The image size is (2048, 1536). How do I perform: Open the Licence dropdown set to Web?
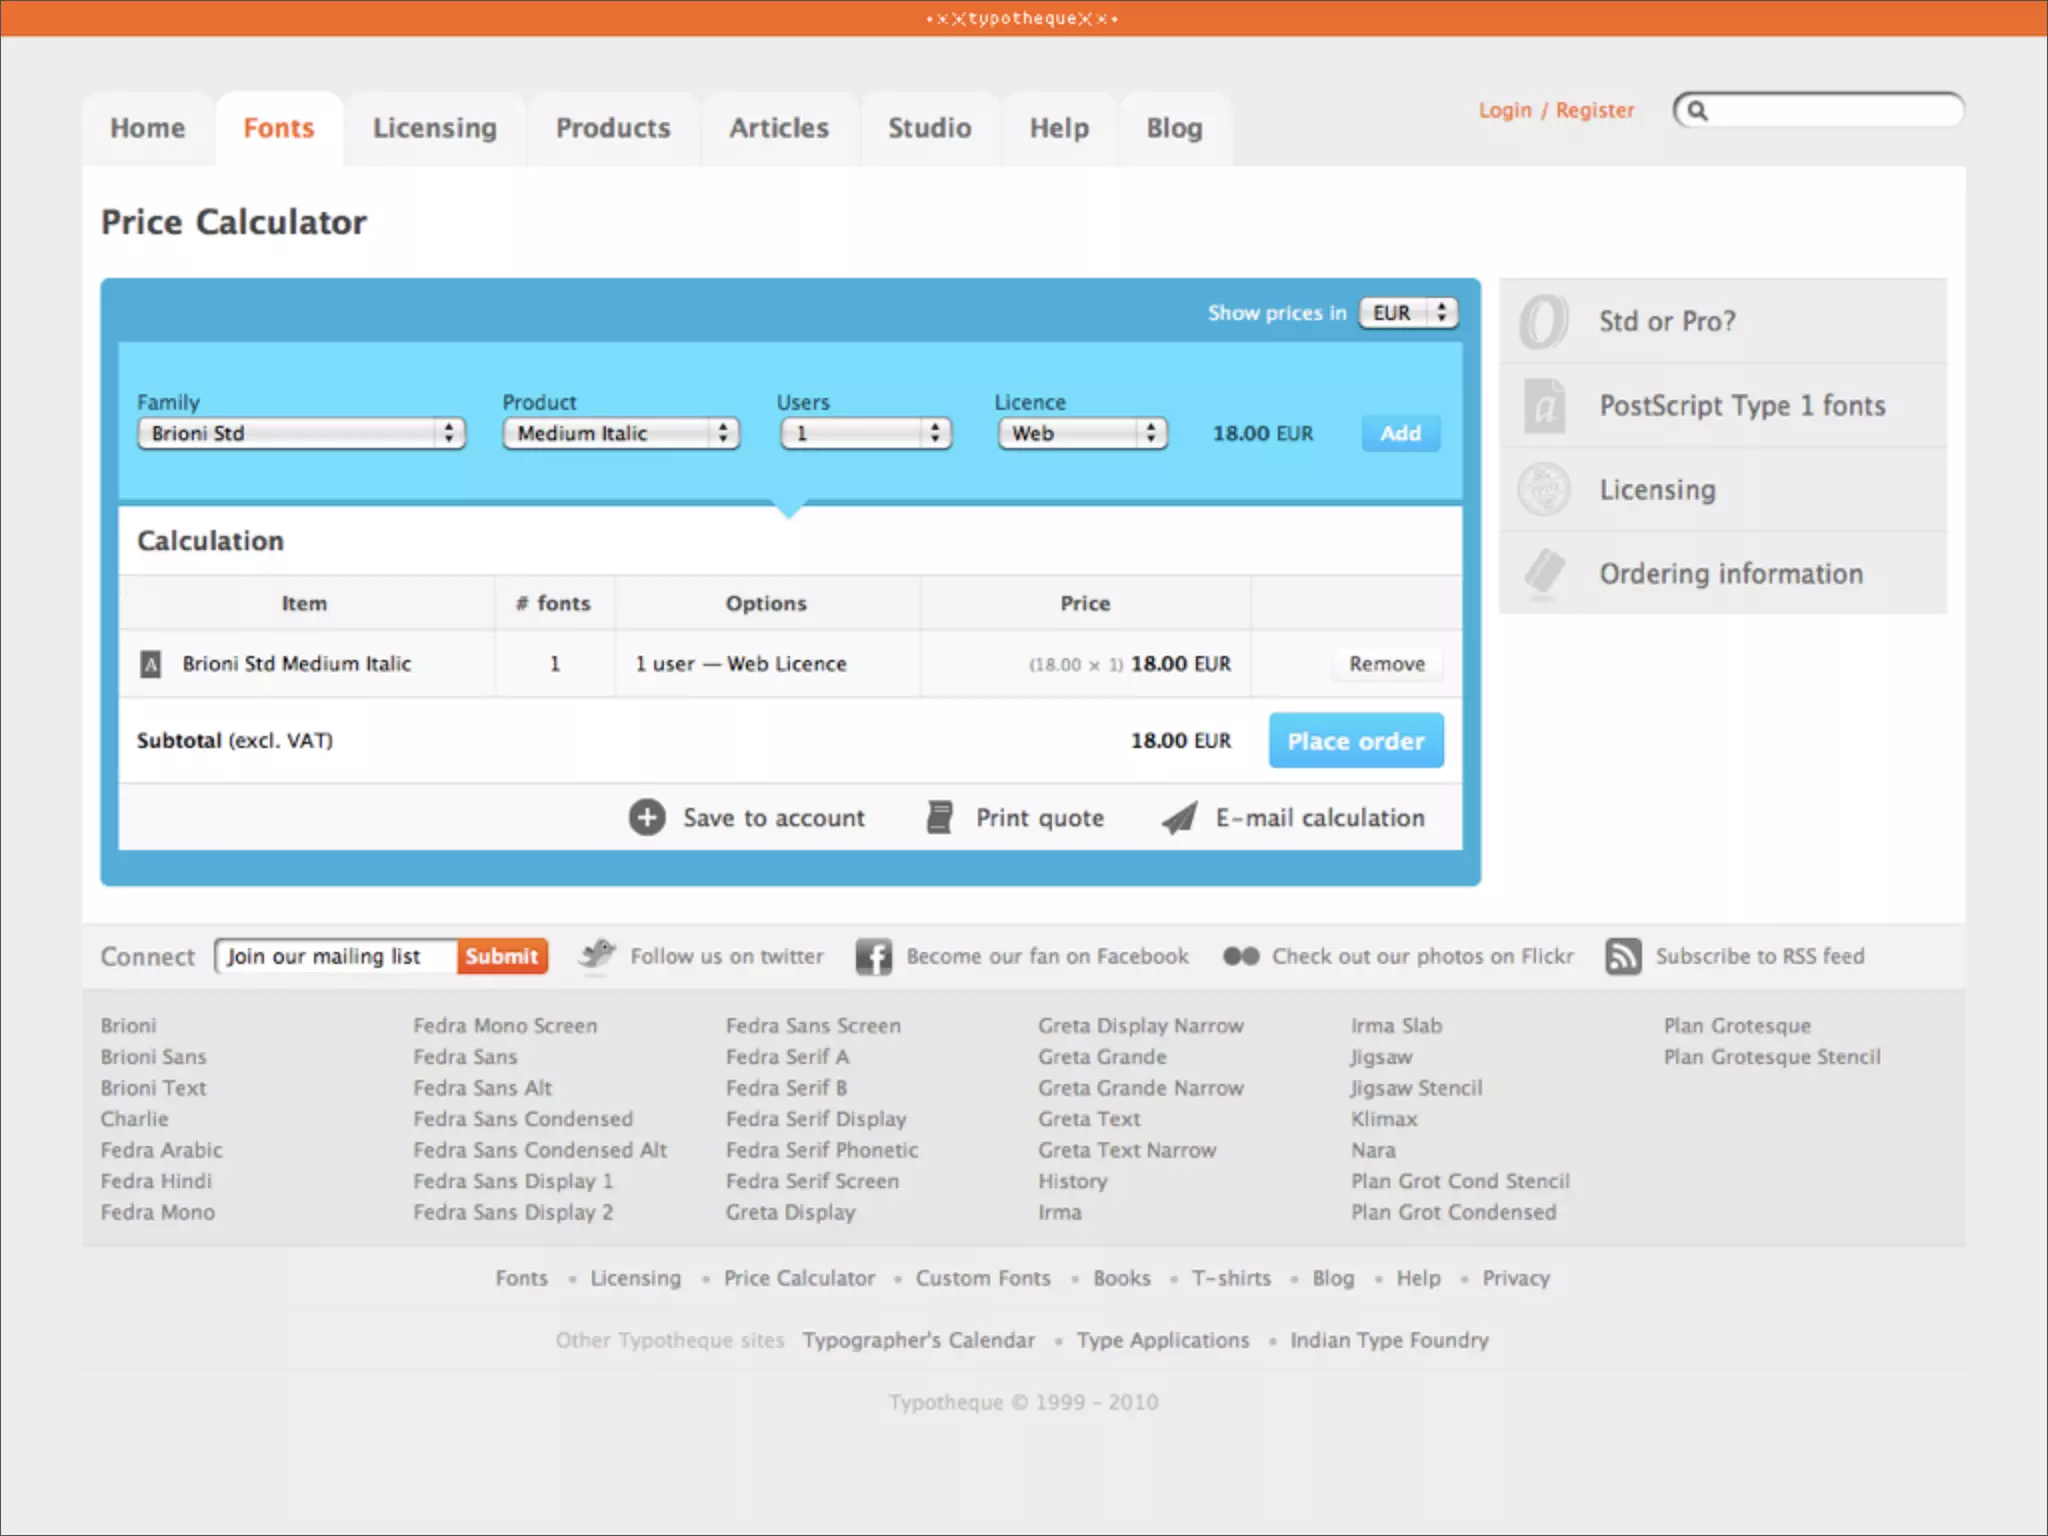[x=1082, y=433]
